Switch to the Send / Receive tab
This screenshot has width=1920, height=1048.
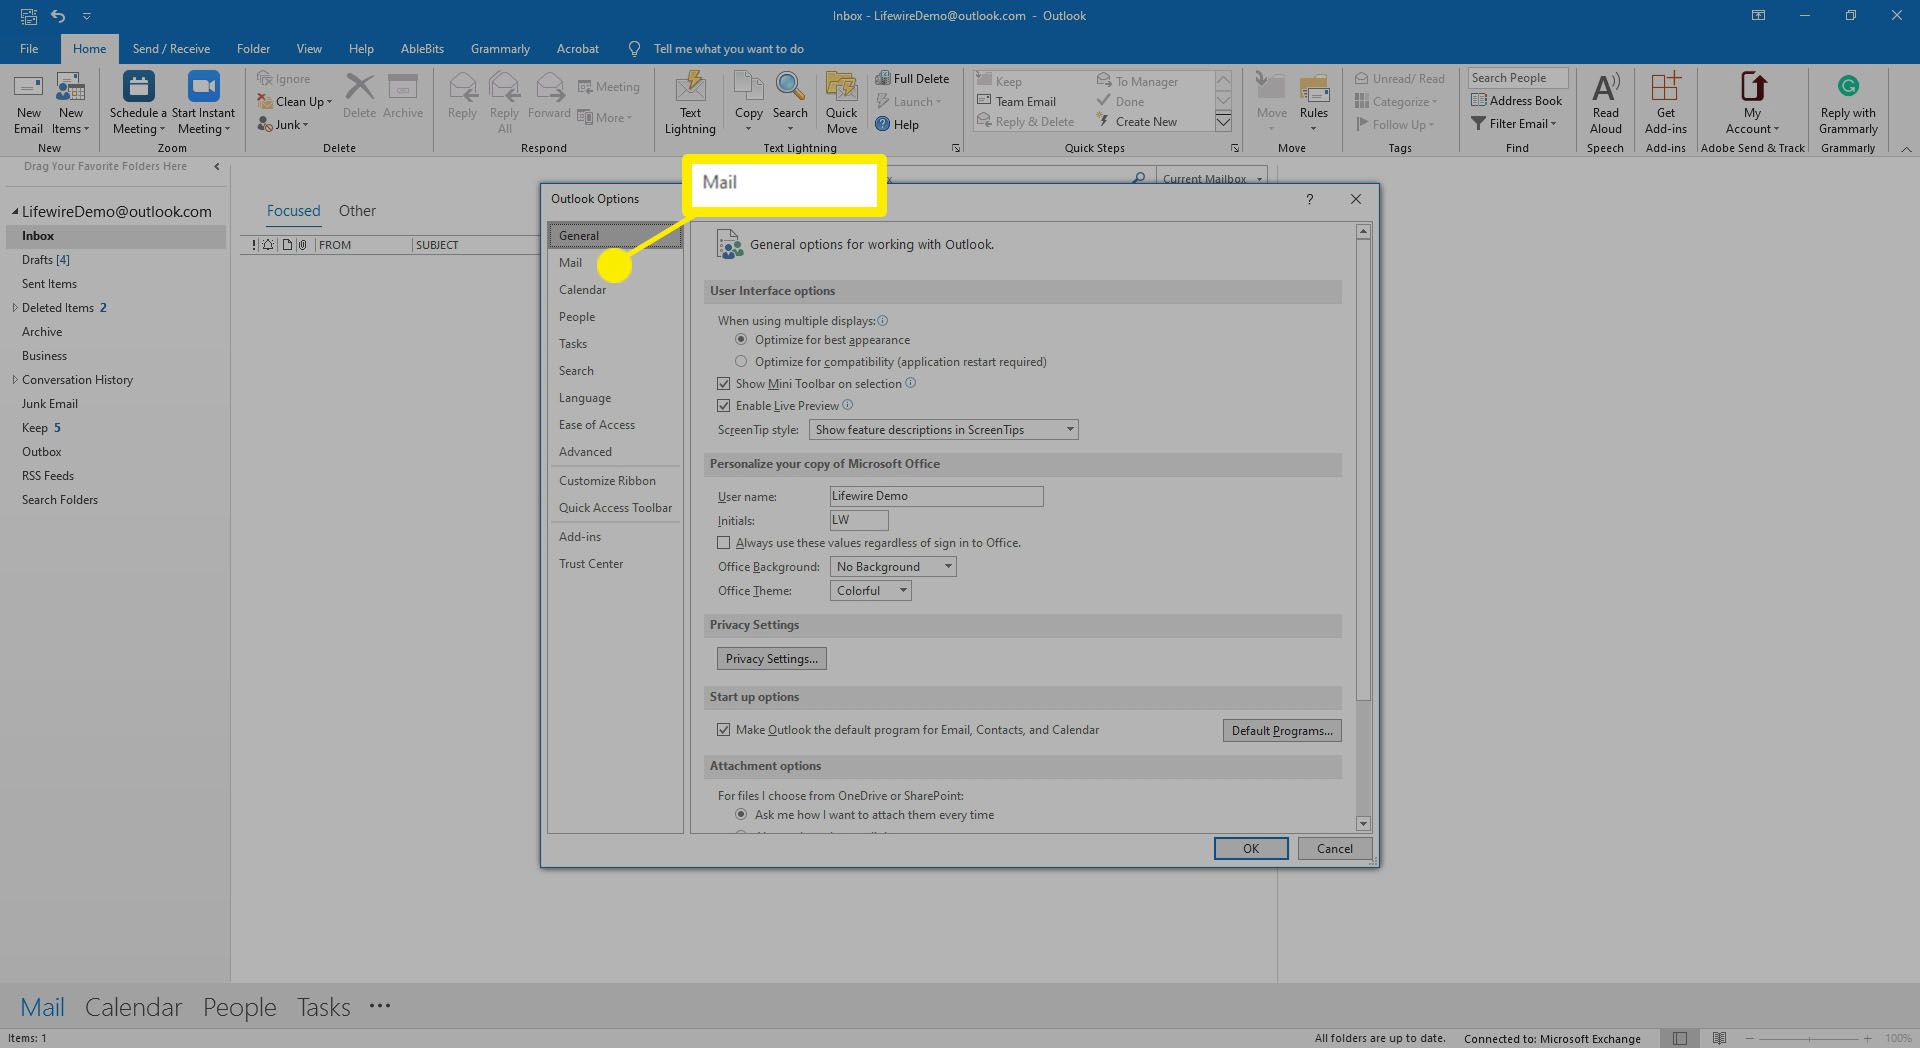click(171, 48)
